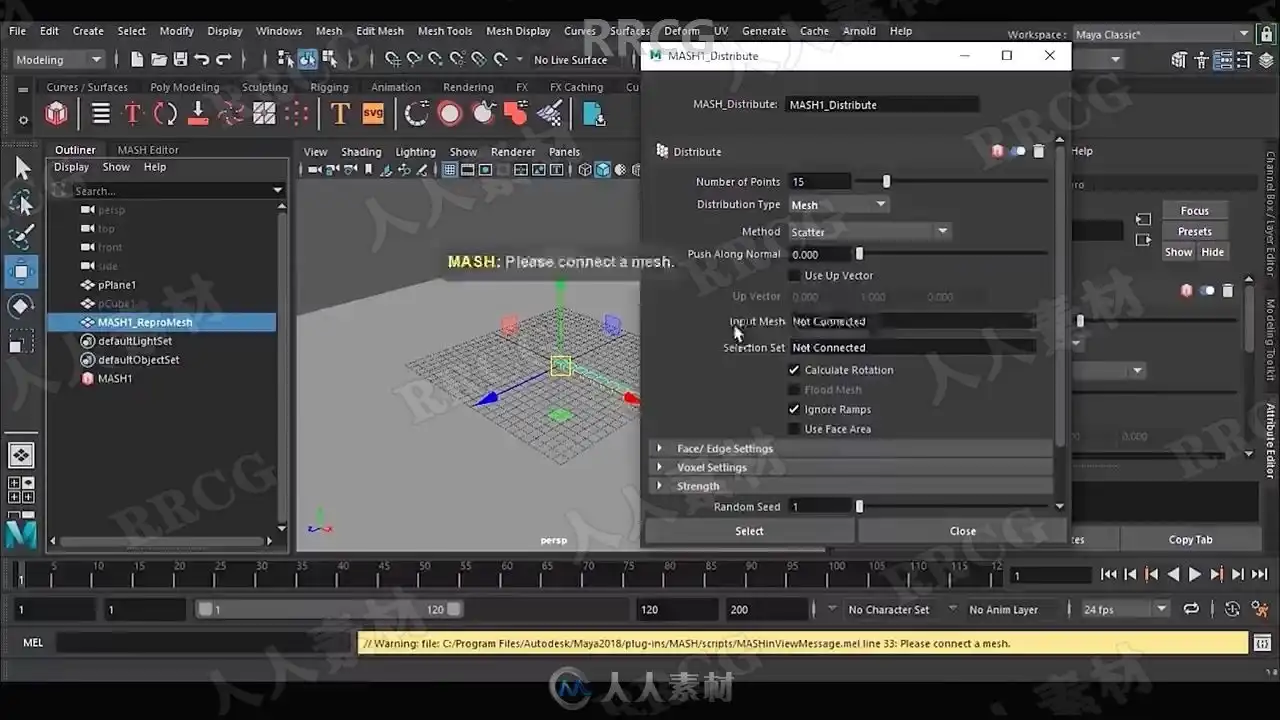
Task: Open the Modeling menu set dropdown
Action: [x=59, y=60]
